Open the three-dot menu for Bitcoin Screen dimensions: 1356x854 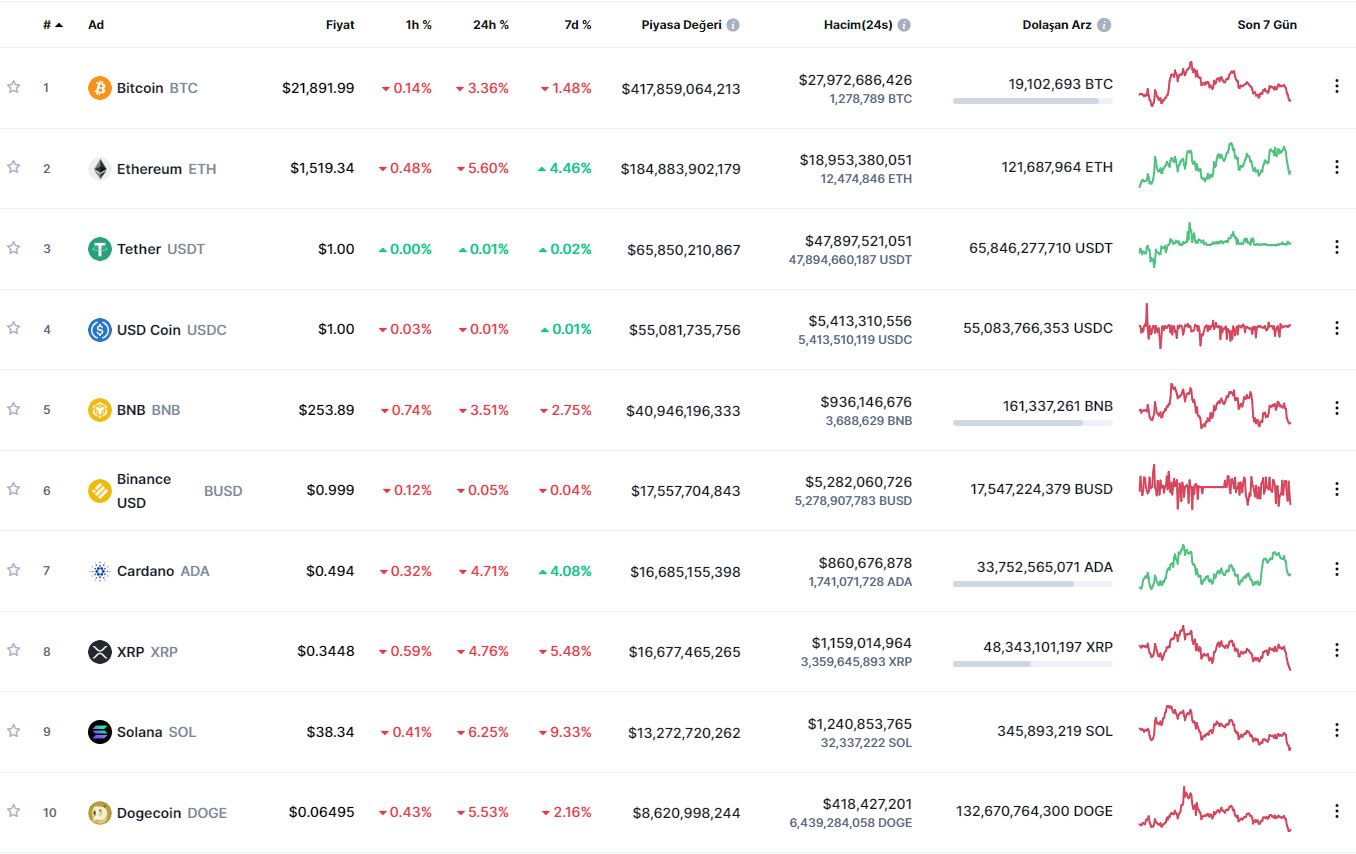1336,86
